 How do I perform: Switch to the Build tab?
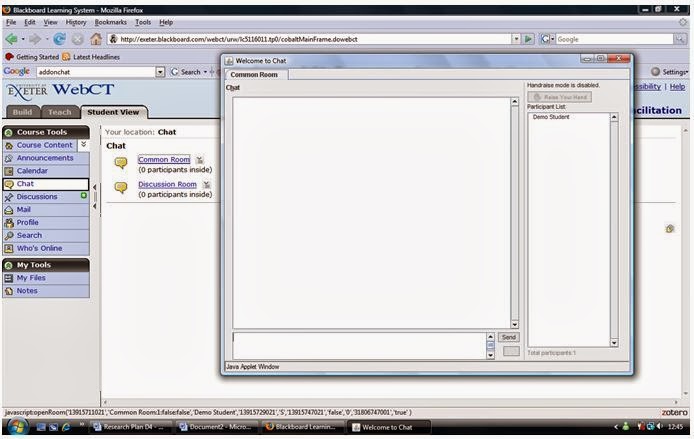pyautogui.click(x=23, y=112)
